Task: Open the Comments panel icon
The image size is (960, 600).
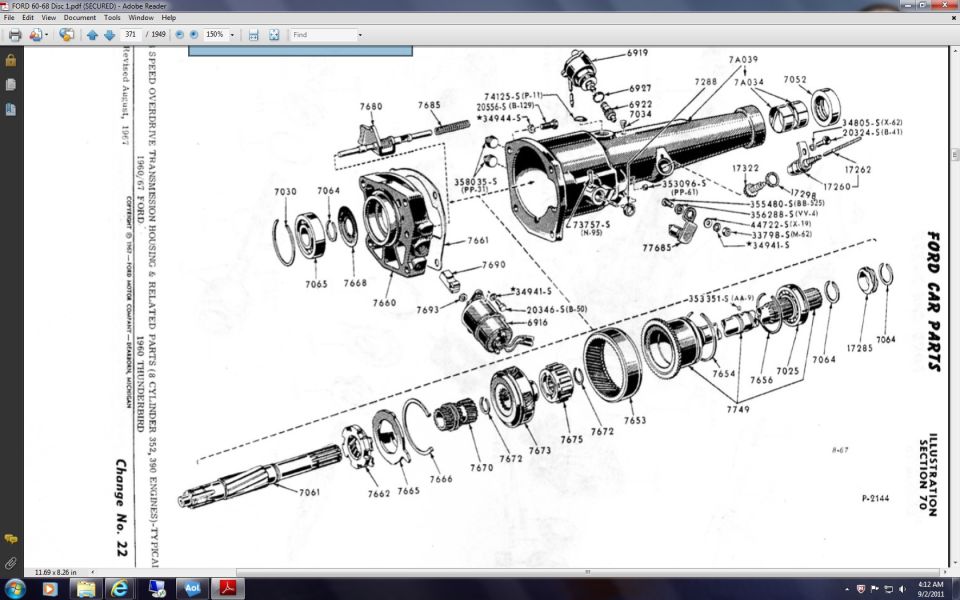Action: pos(10,539)
